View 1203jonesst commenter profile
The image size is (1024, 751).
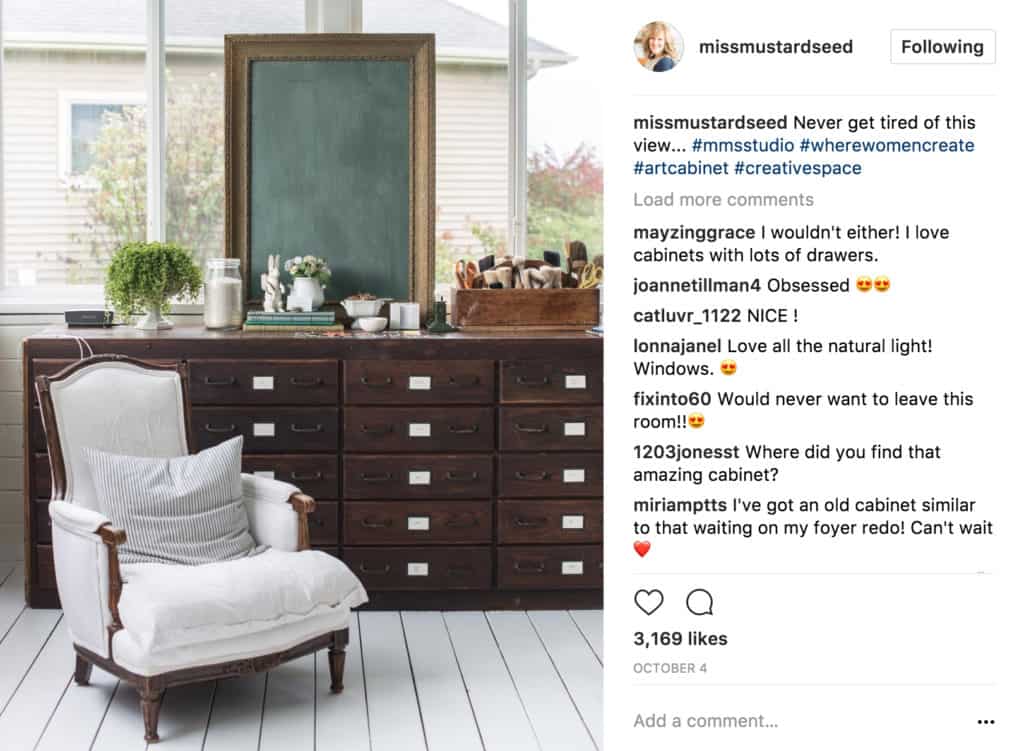tap(686, 452)
